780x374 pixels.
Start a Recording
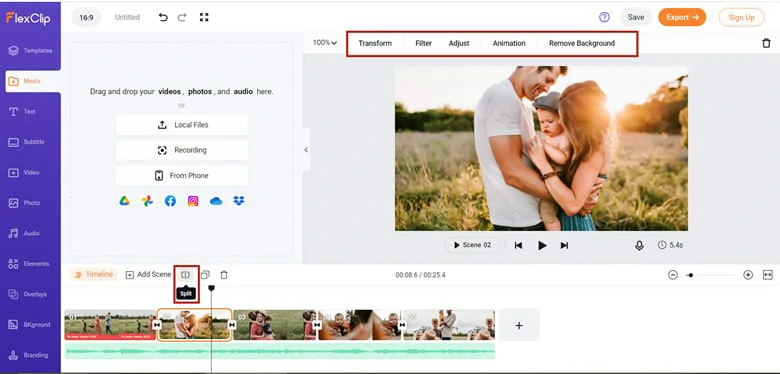click(182, 150)
